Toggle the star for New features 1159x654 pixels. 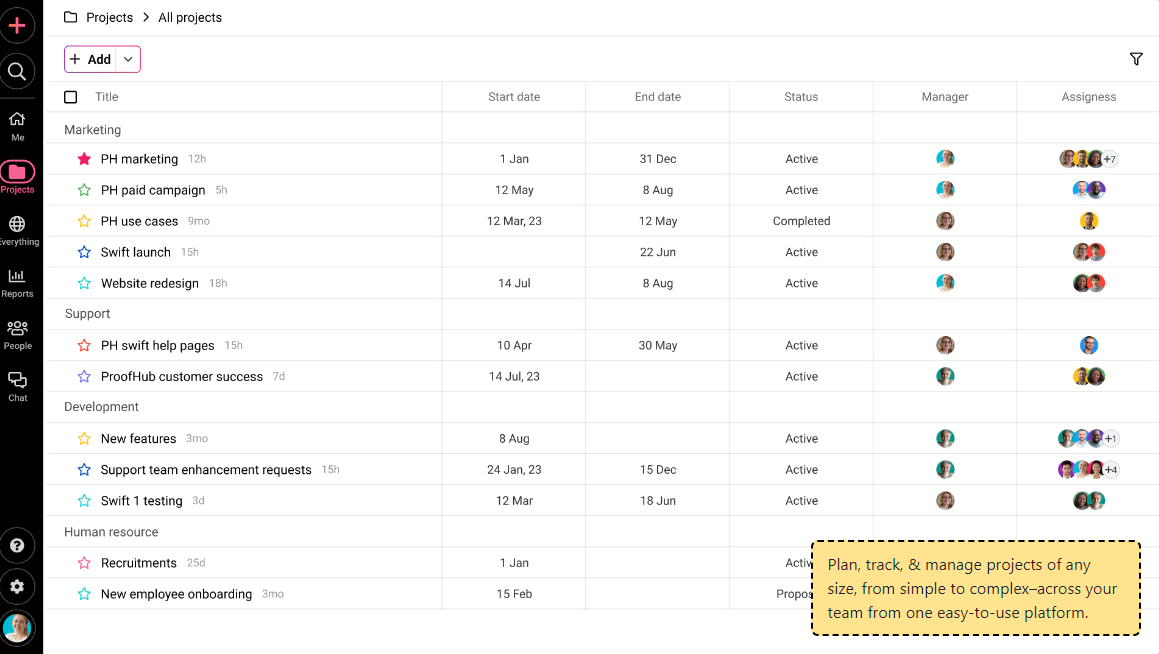pyautogui.click(x=84, y=439)
